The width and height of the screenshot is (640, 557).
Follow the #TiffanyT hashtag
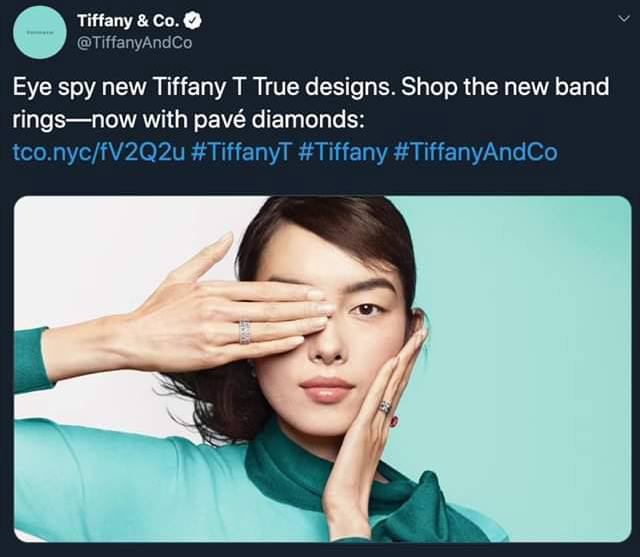tap(242, 152)
